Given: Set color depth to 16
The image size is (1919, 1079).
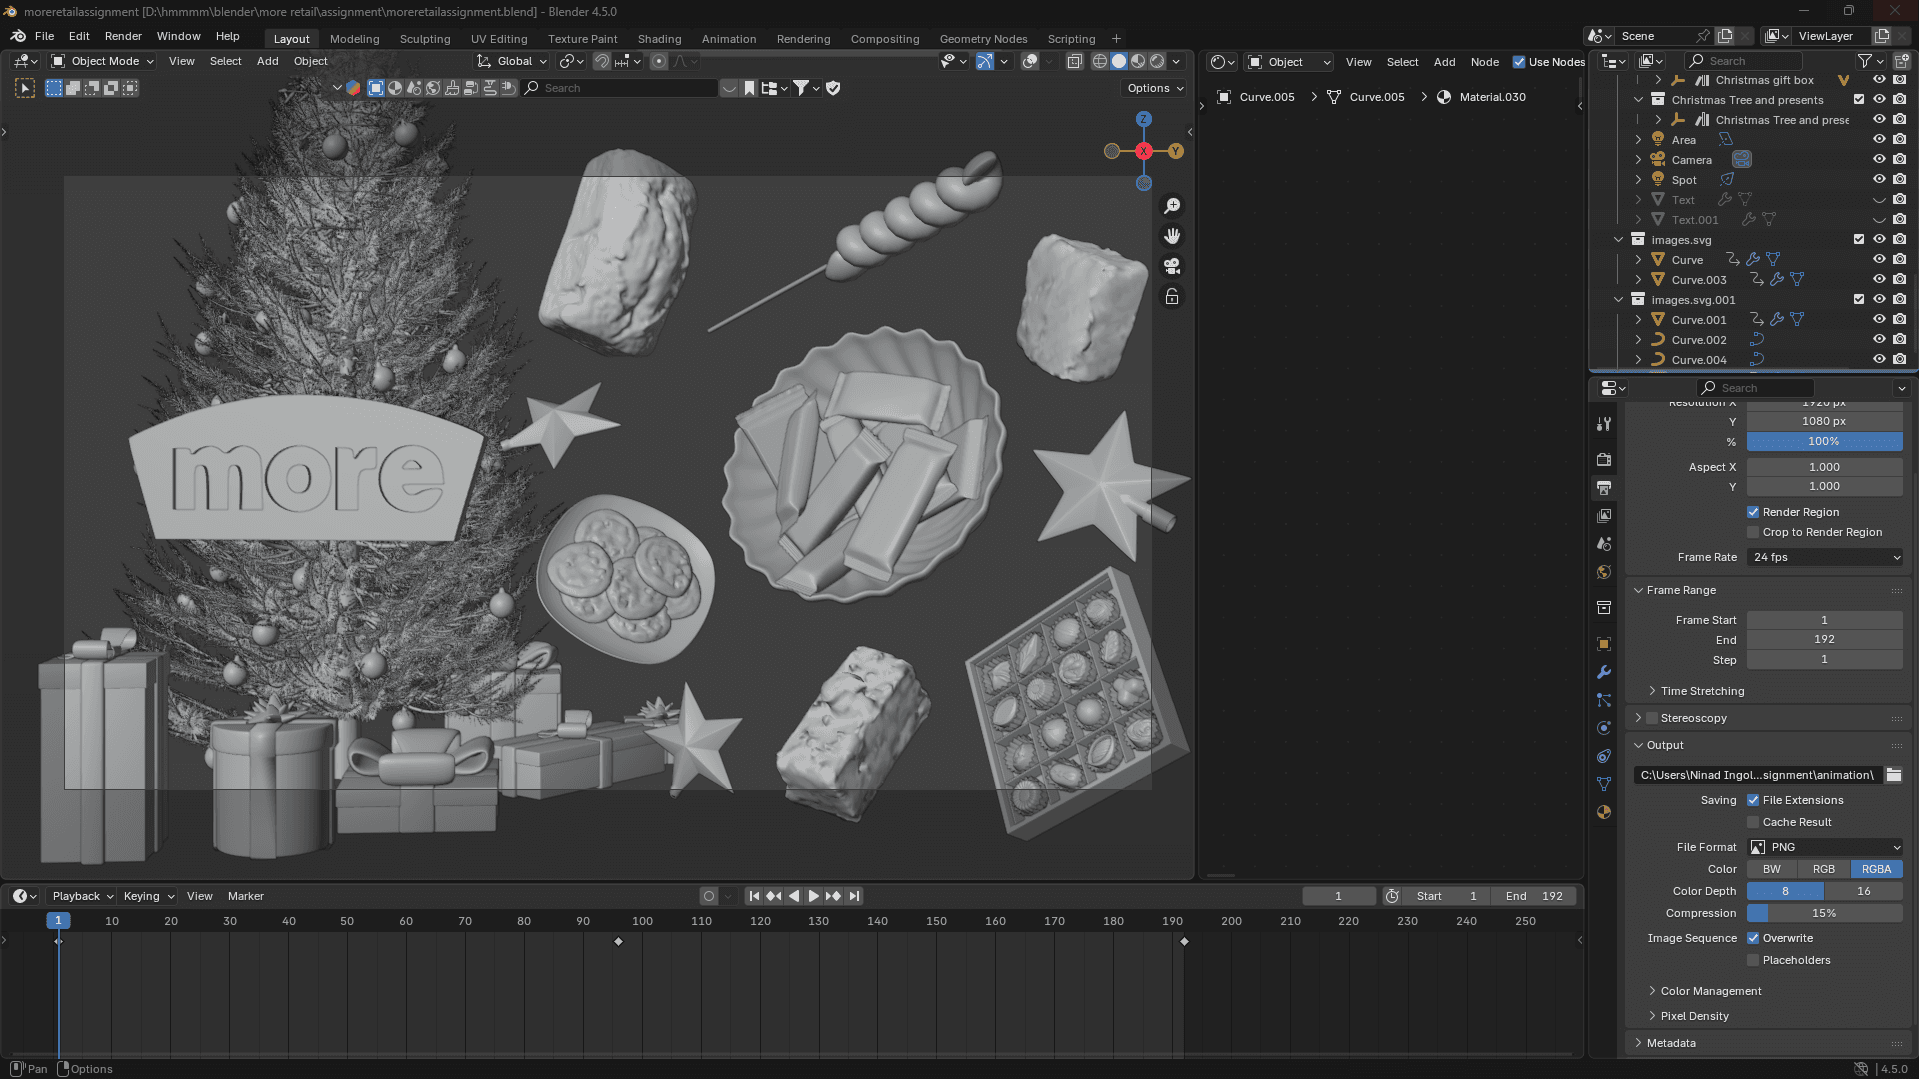Looking at the screenshot, I should click(x=1863, y=891).
